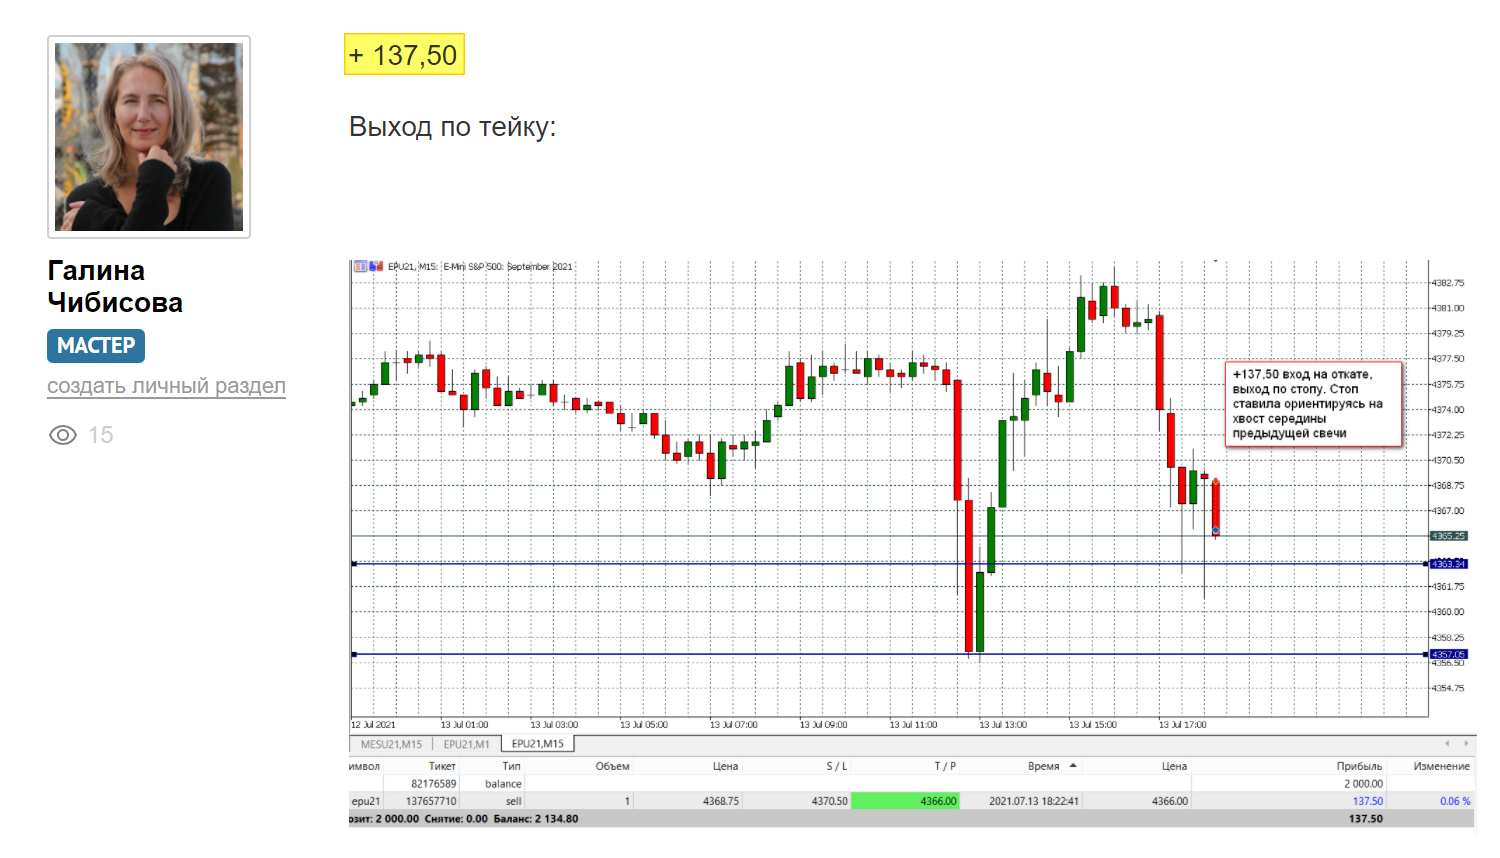Click the eye views icon beside 15
This screenshot has width=1500, height=858.
click(x=63, y=435)
